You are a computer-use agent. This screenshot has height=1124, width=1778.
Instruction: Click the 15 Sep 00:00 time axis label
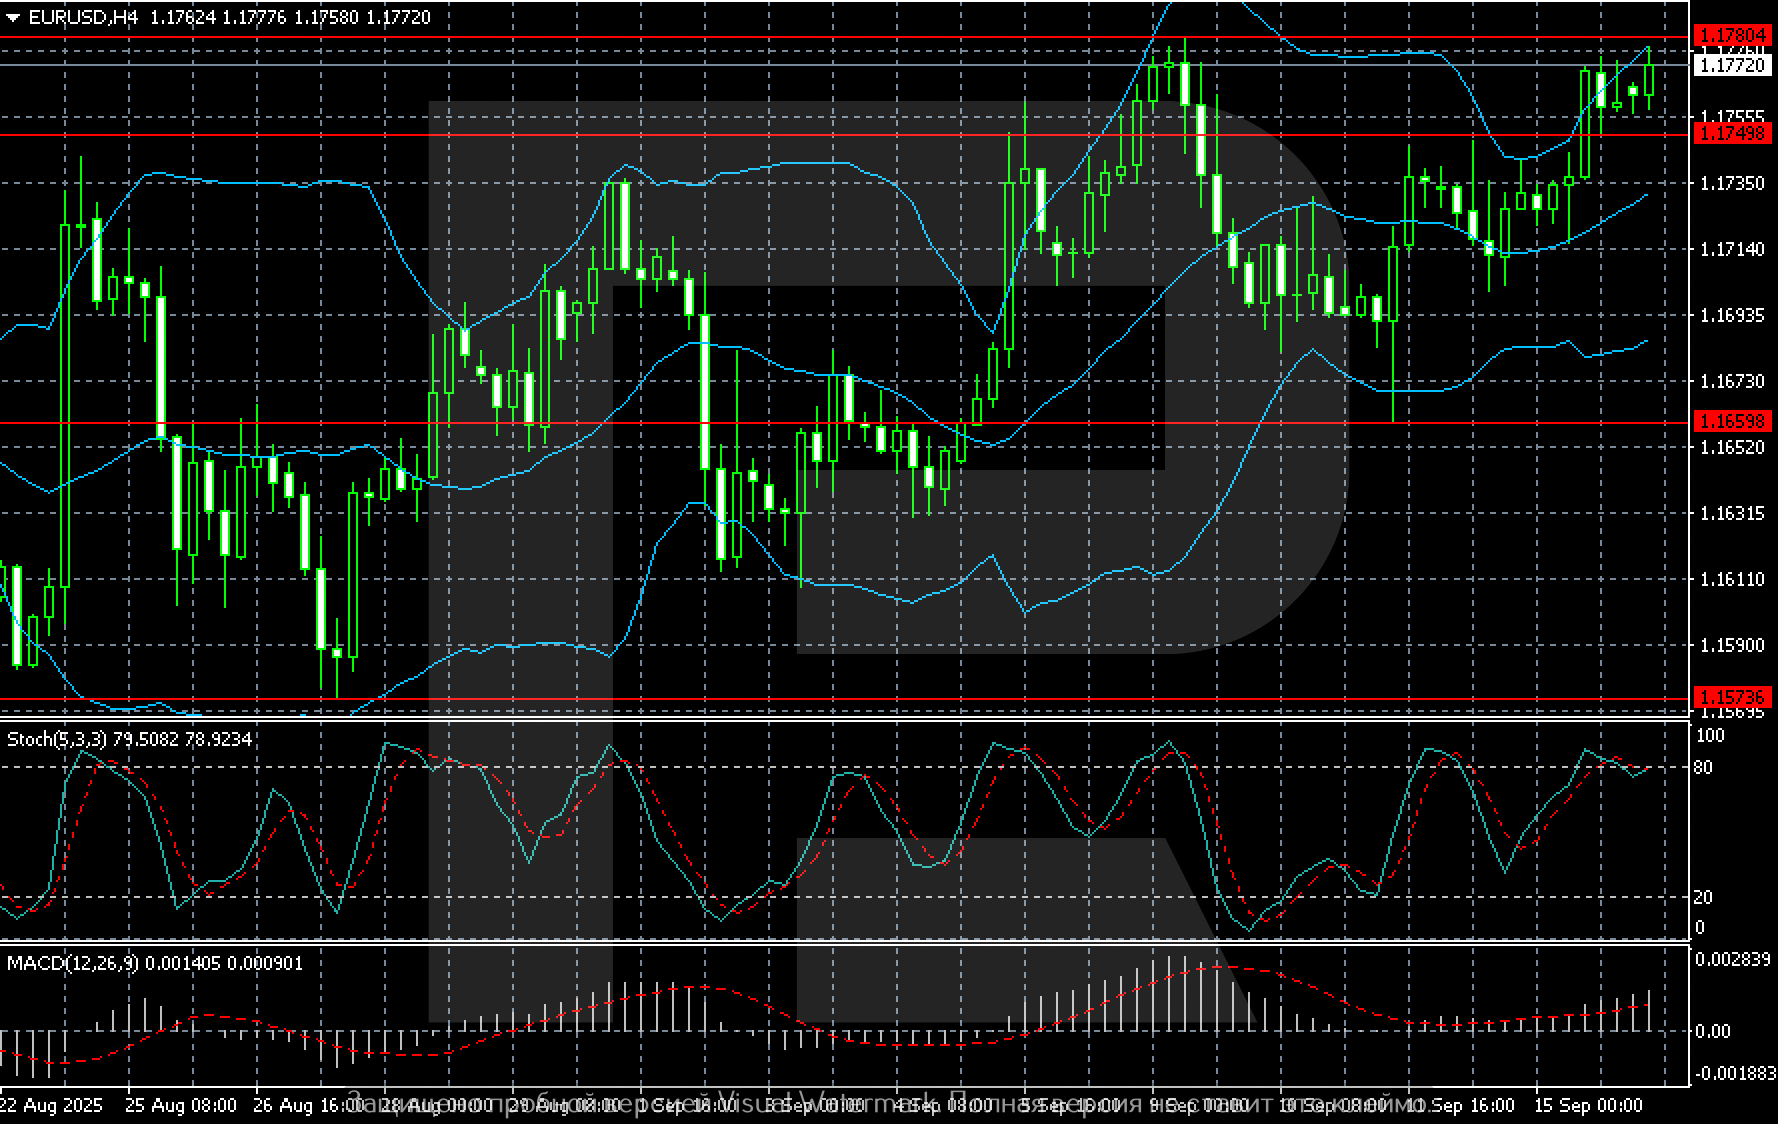(1588, 1105)
